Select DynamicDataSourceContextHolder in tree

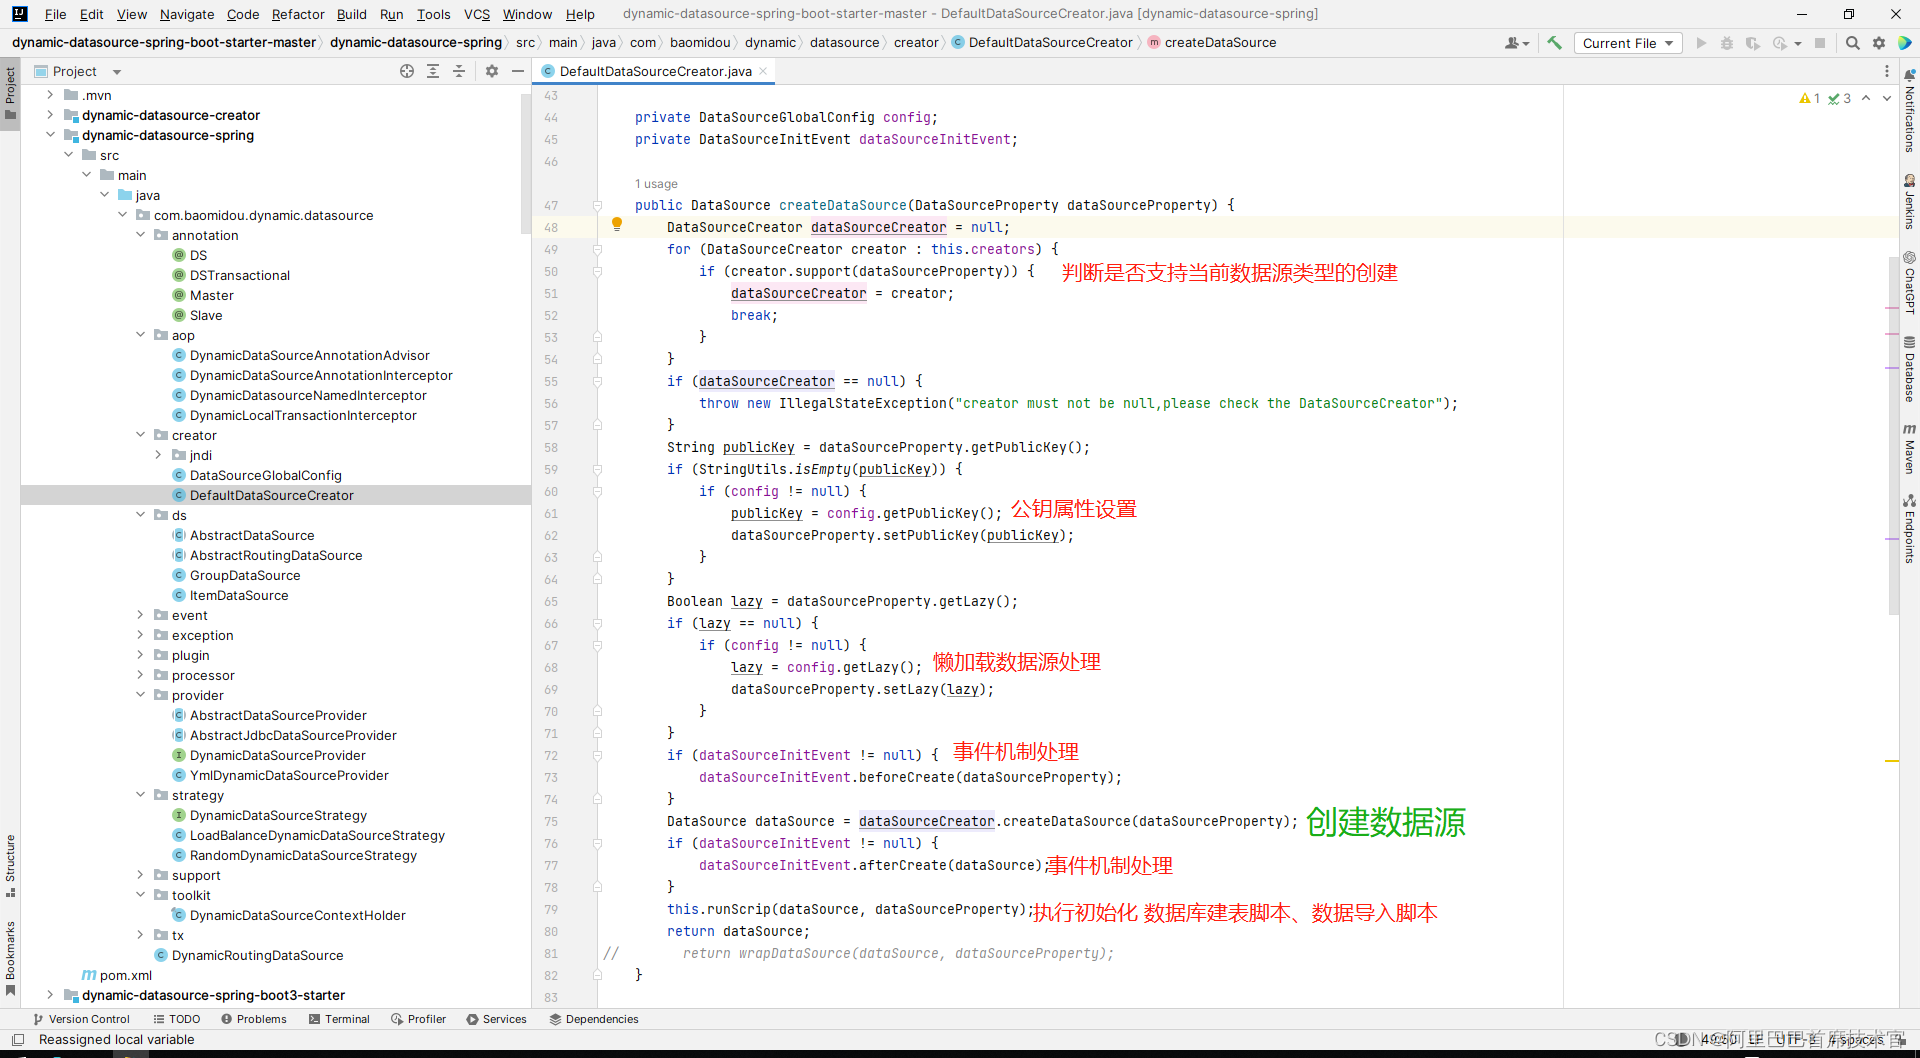click(297, 915)
